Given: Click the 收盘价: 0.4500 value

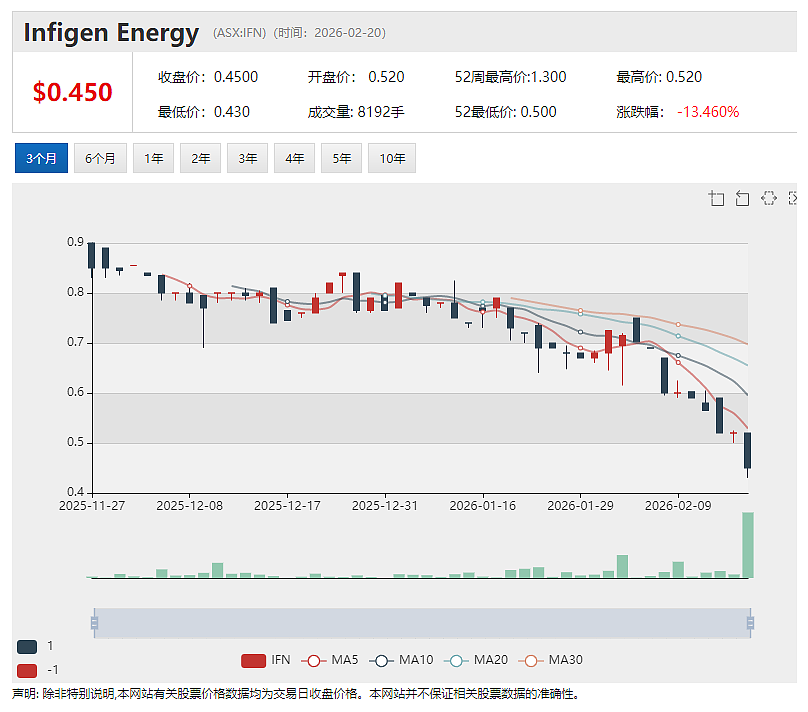Looking at the screenshot, I should (x=208, y=77).
